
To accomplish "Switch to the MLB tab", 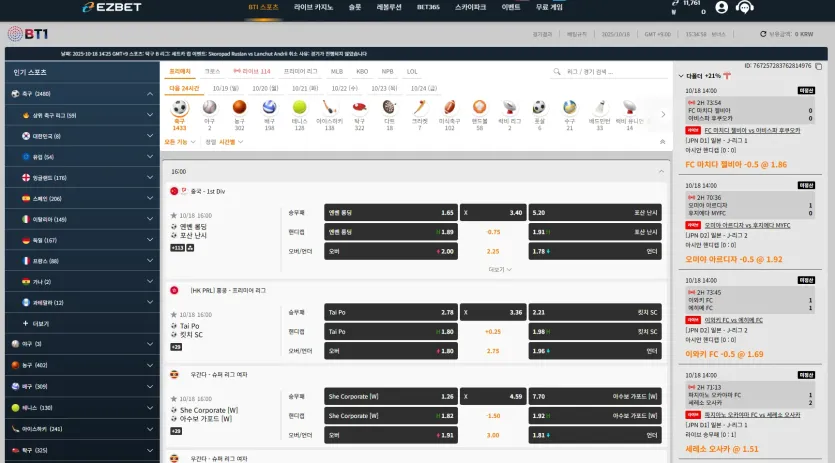I will pos(337,71).
